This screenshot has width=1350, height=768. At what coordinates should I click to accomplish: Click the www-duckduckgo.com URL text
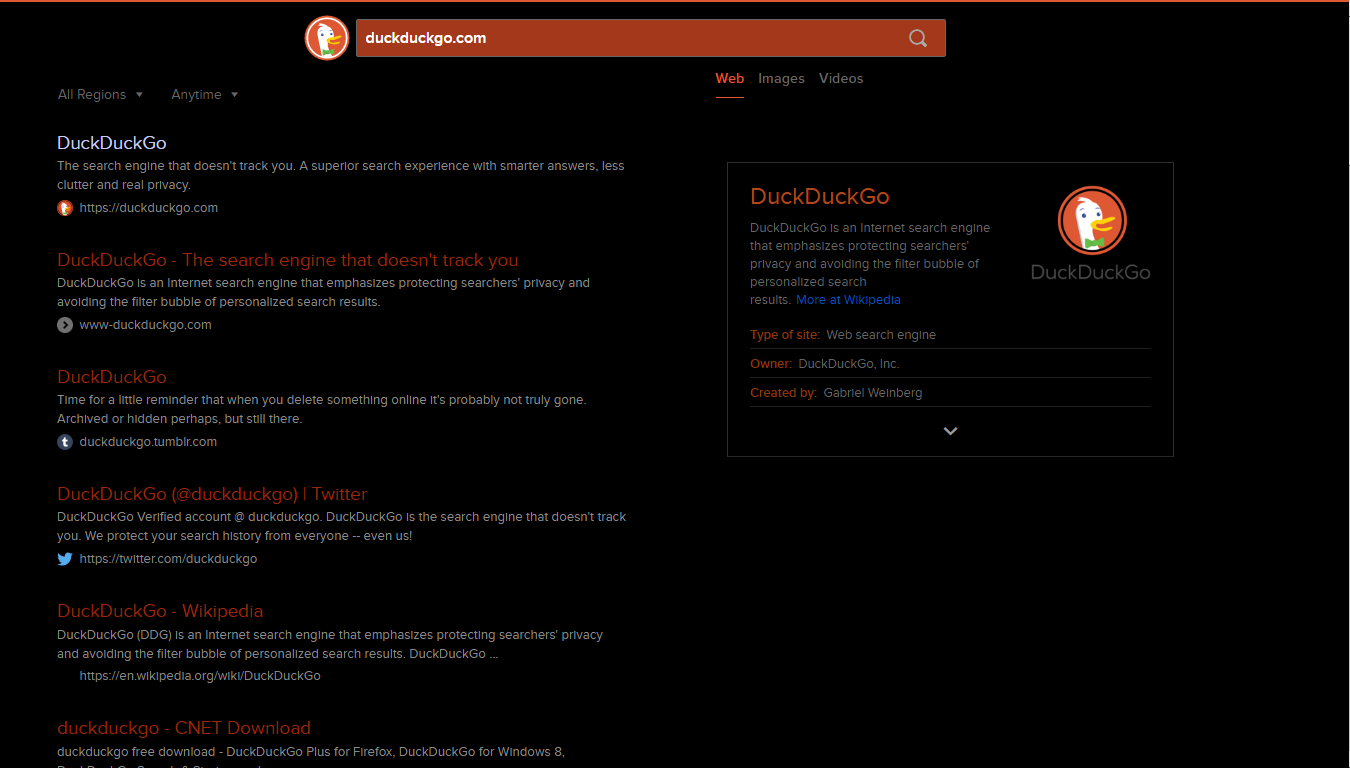coord(146,325)
